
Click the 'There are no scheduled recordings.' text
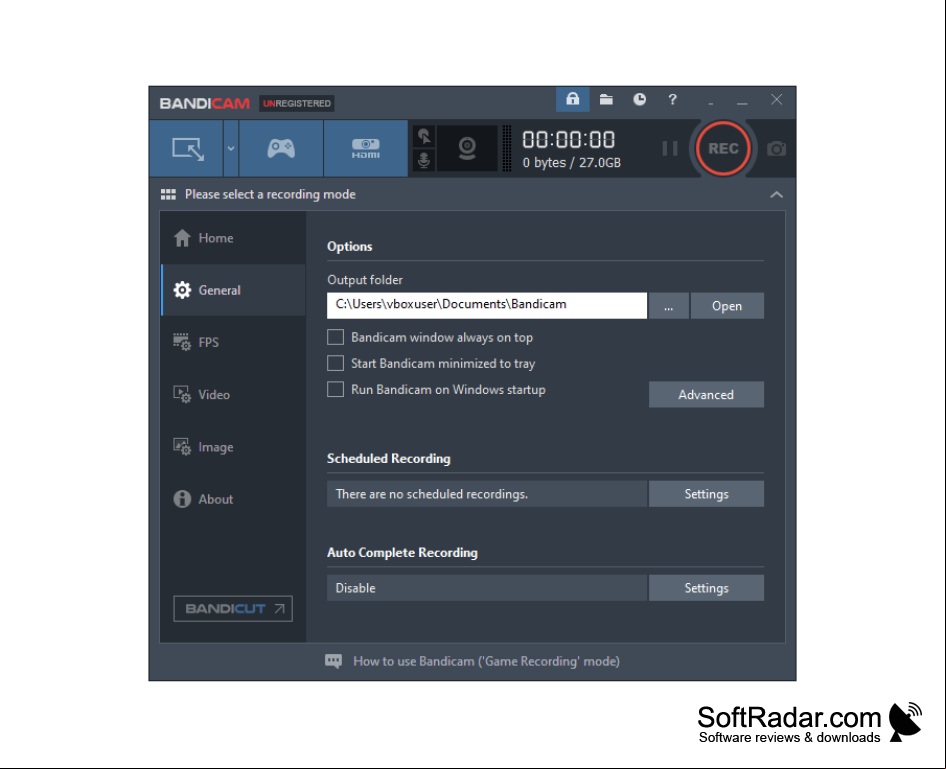click(x=432, y=494)
